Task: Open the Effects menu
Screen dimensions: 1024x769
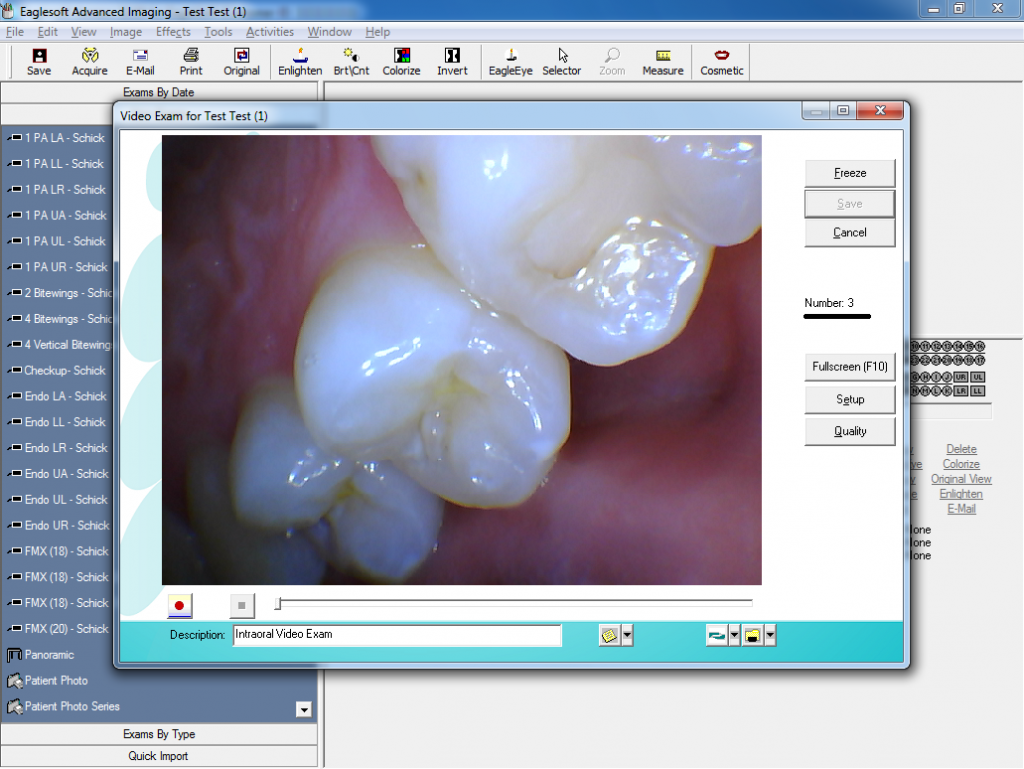Action: pyautogui.click(x=173, y=32)
